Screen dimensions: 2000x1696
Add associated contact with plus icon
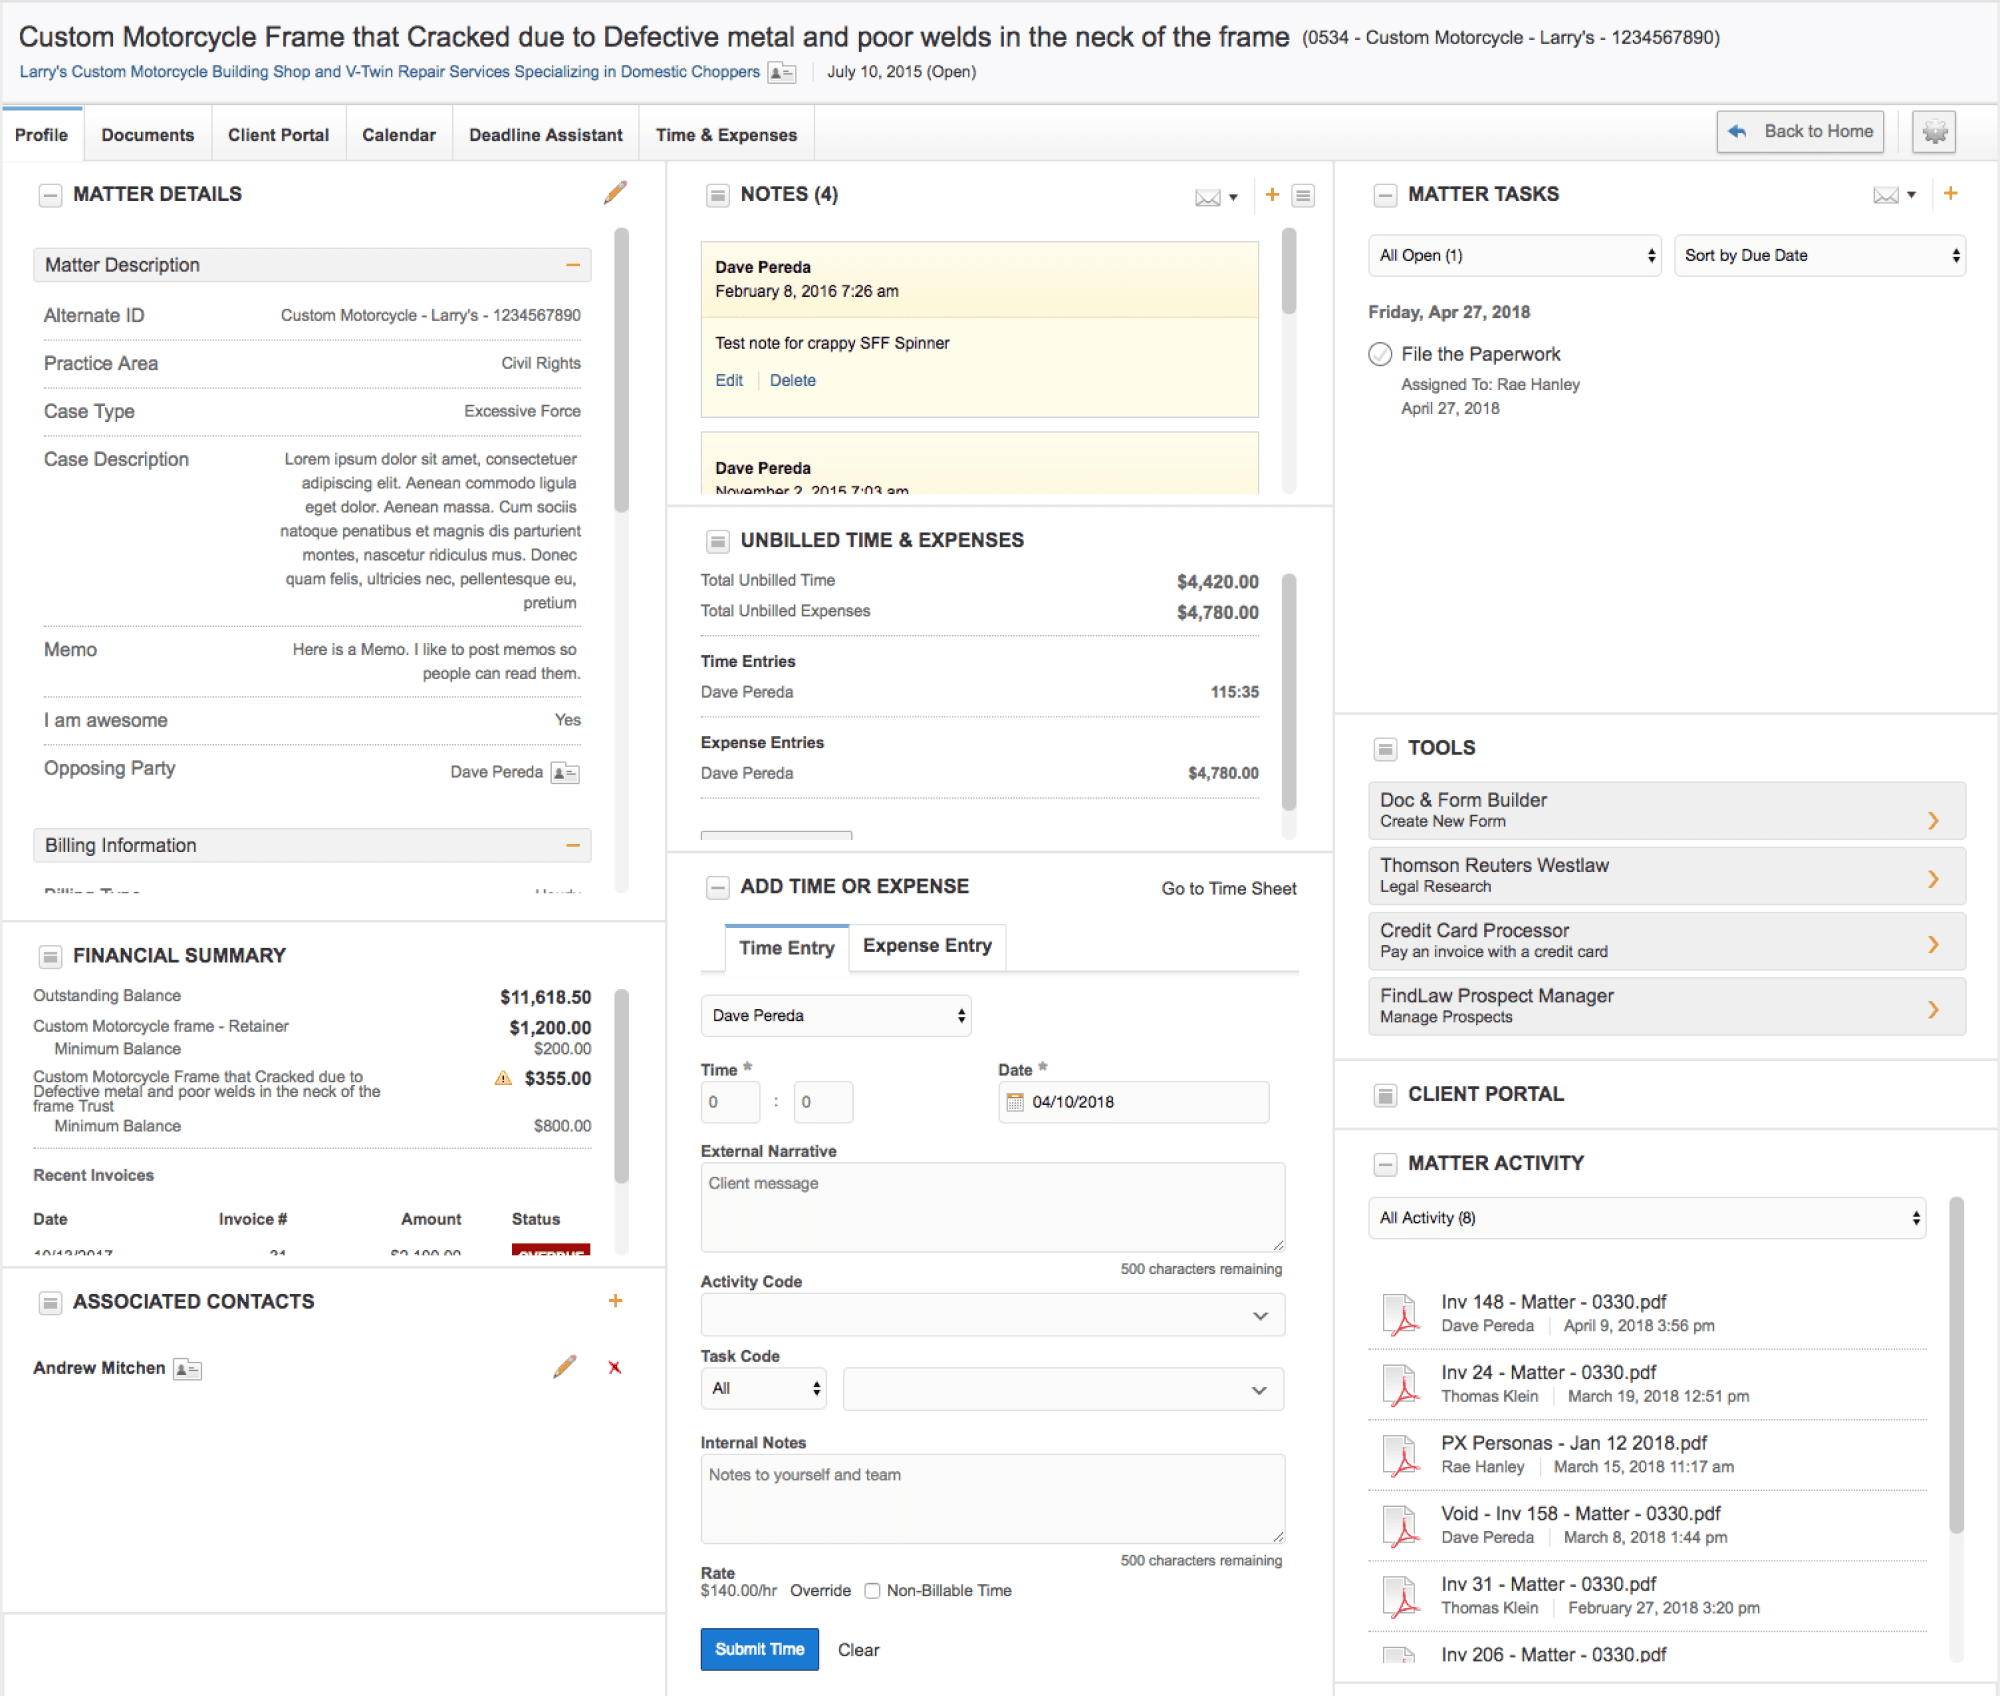(615, 1300)
